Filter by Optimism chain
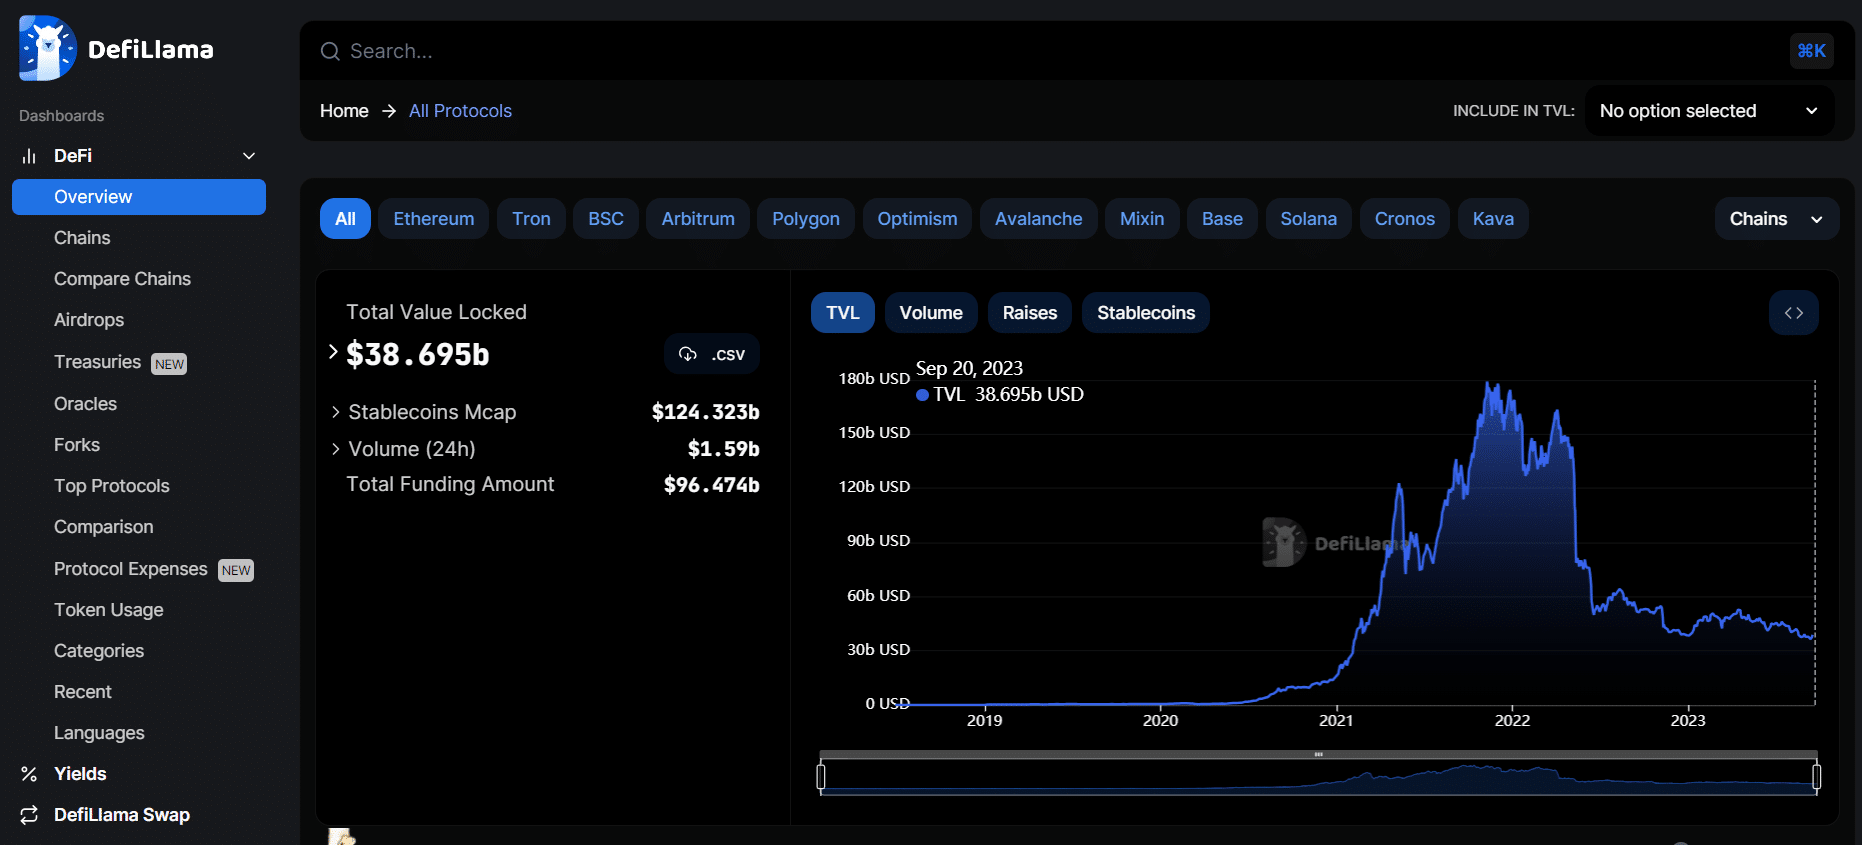Image resolution: width=1862 pixels, height=845 pixels. pos(917,219)
